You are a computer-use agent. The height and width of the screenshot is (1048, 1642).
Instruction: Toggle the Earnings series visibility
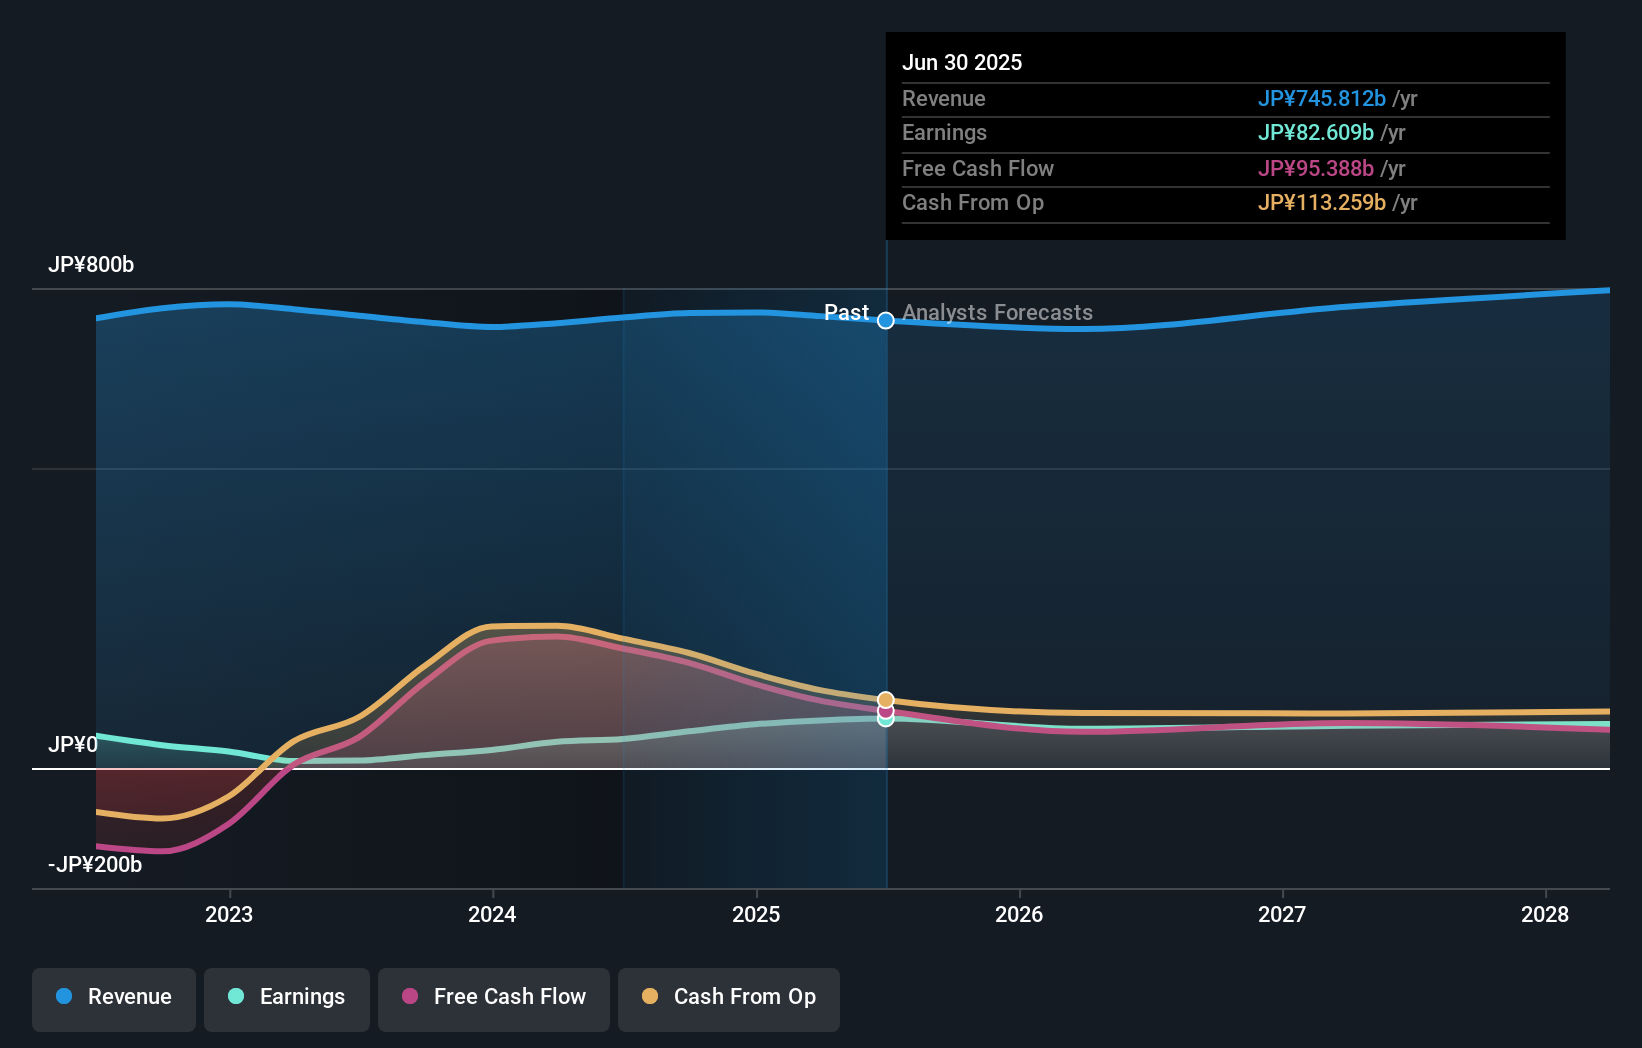pos(287,997)
